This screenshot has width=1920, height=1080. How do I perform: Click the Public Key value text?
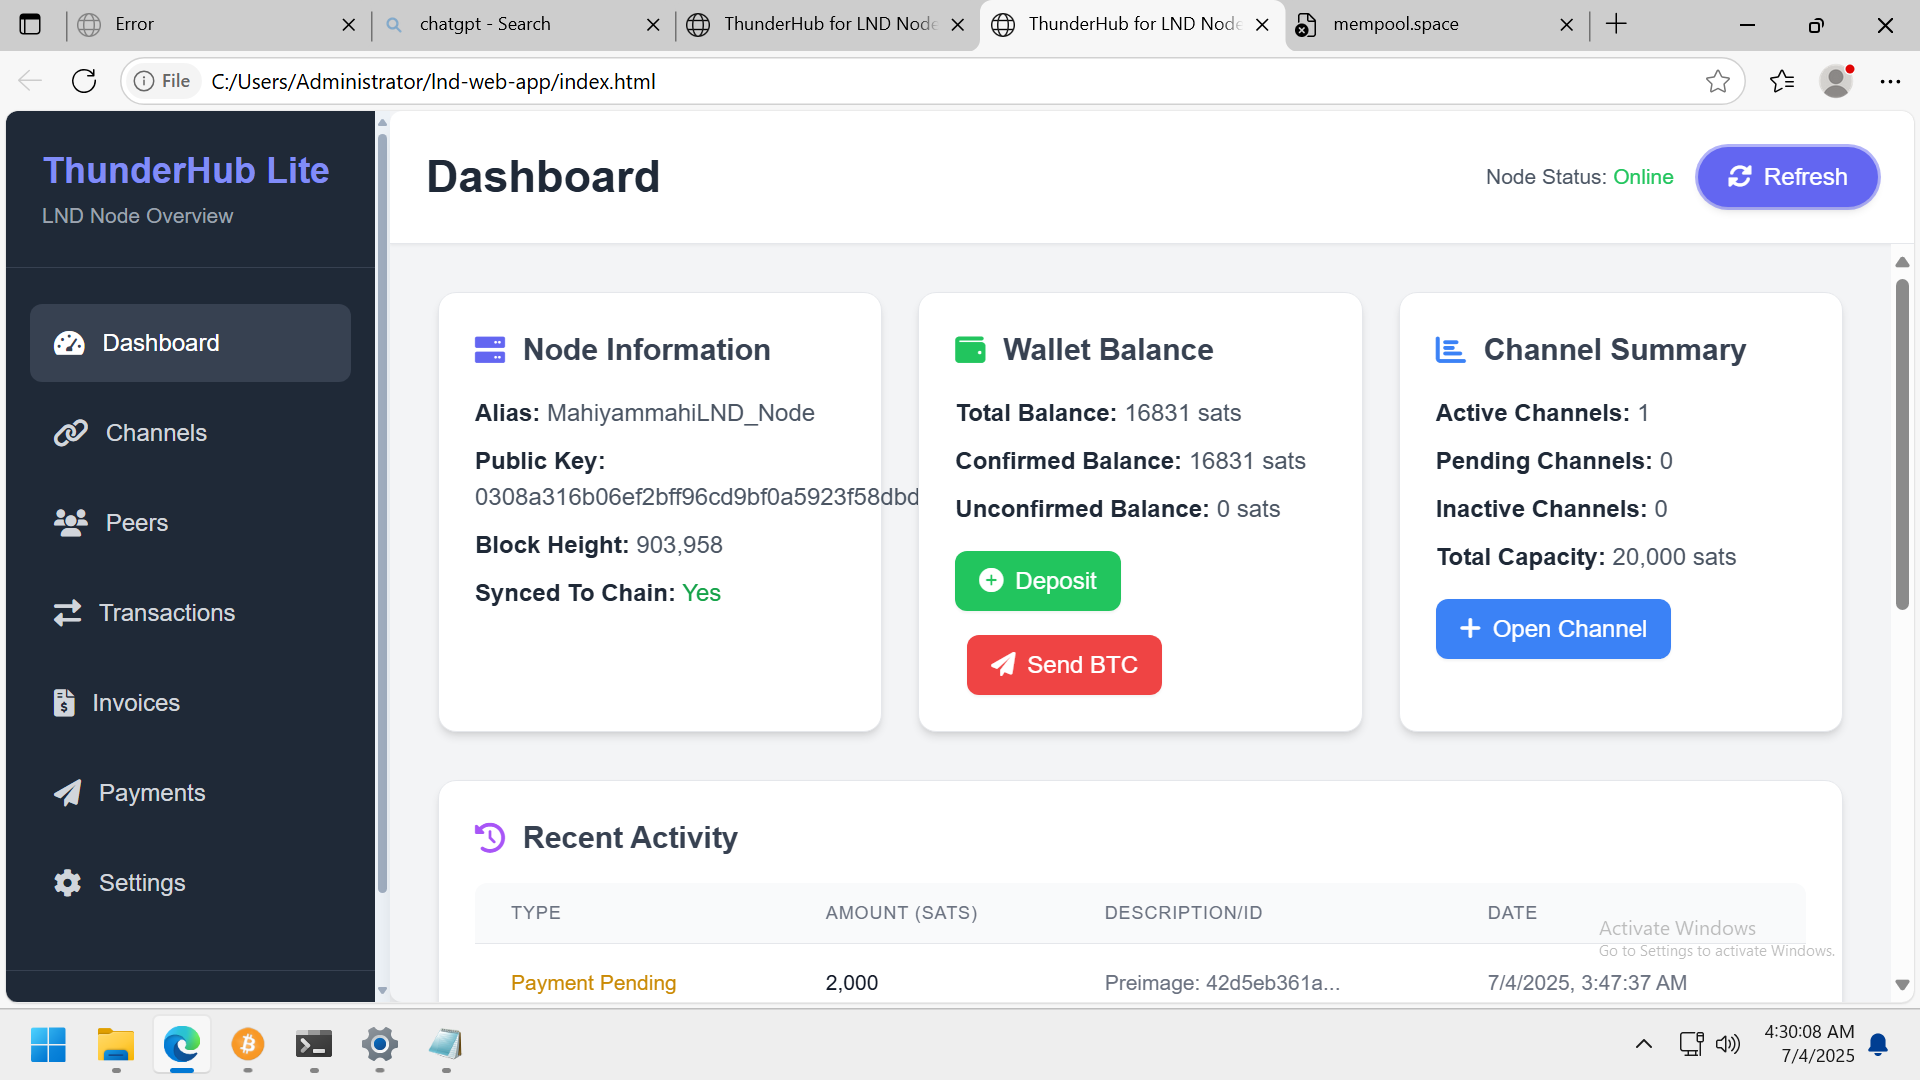tap(697, 497)
